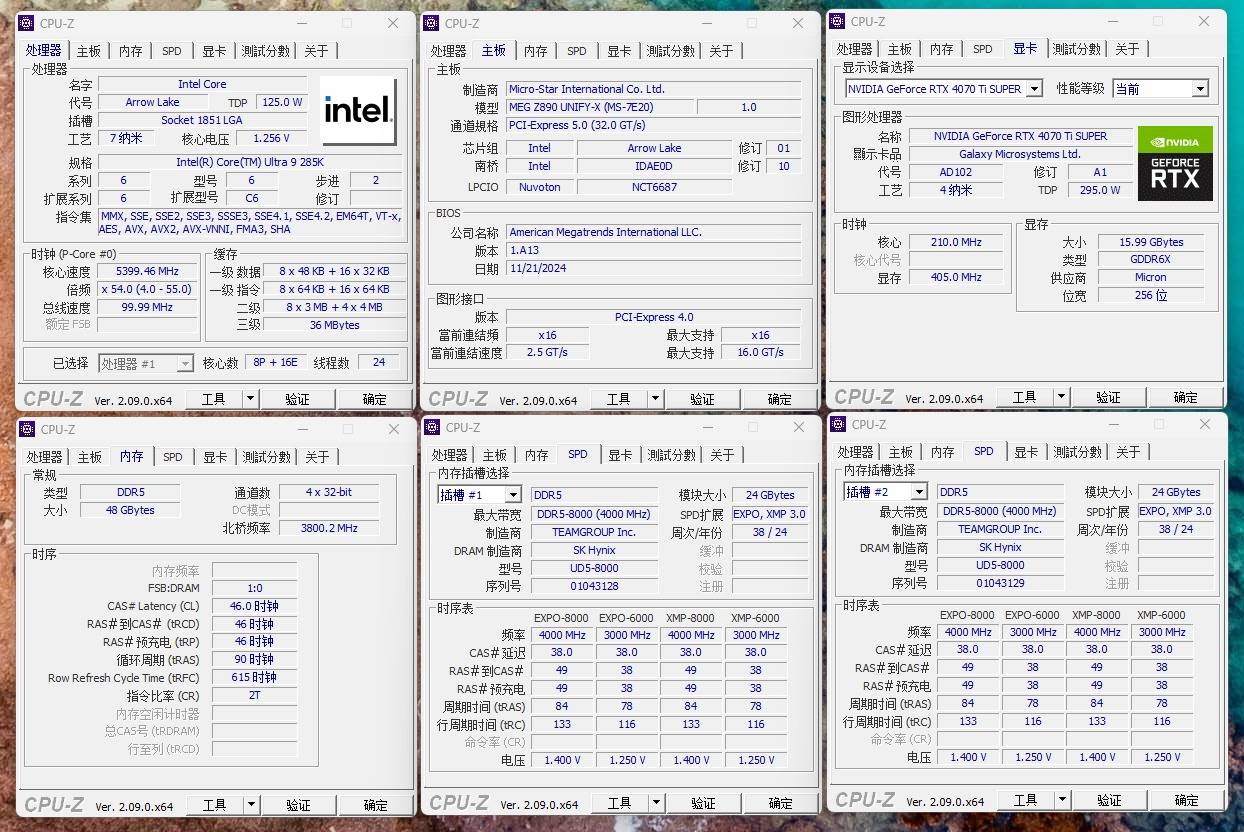Click the 通道规格 PCI-Express 5.0 value

pyautogui.click(x=653, y=126)
